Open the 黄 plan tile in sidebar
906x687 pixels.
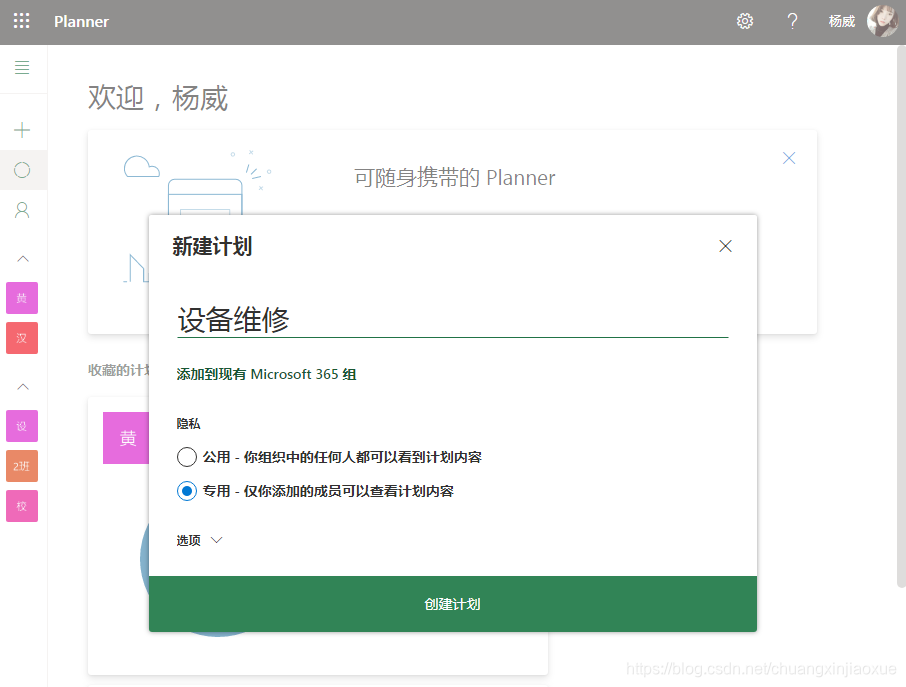pos(22,298)
